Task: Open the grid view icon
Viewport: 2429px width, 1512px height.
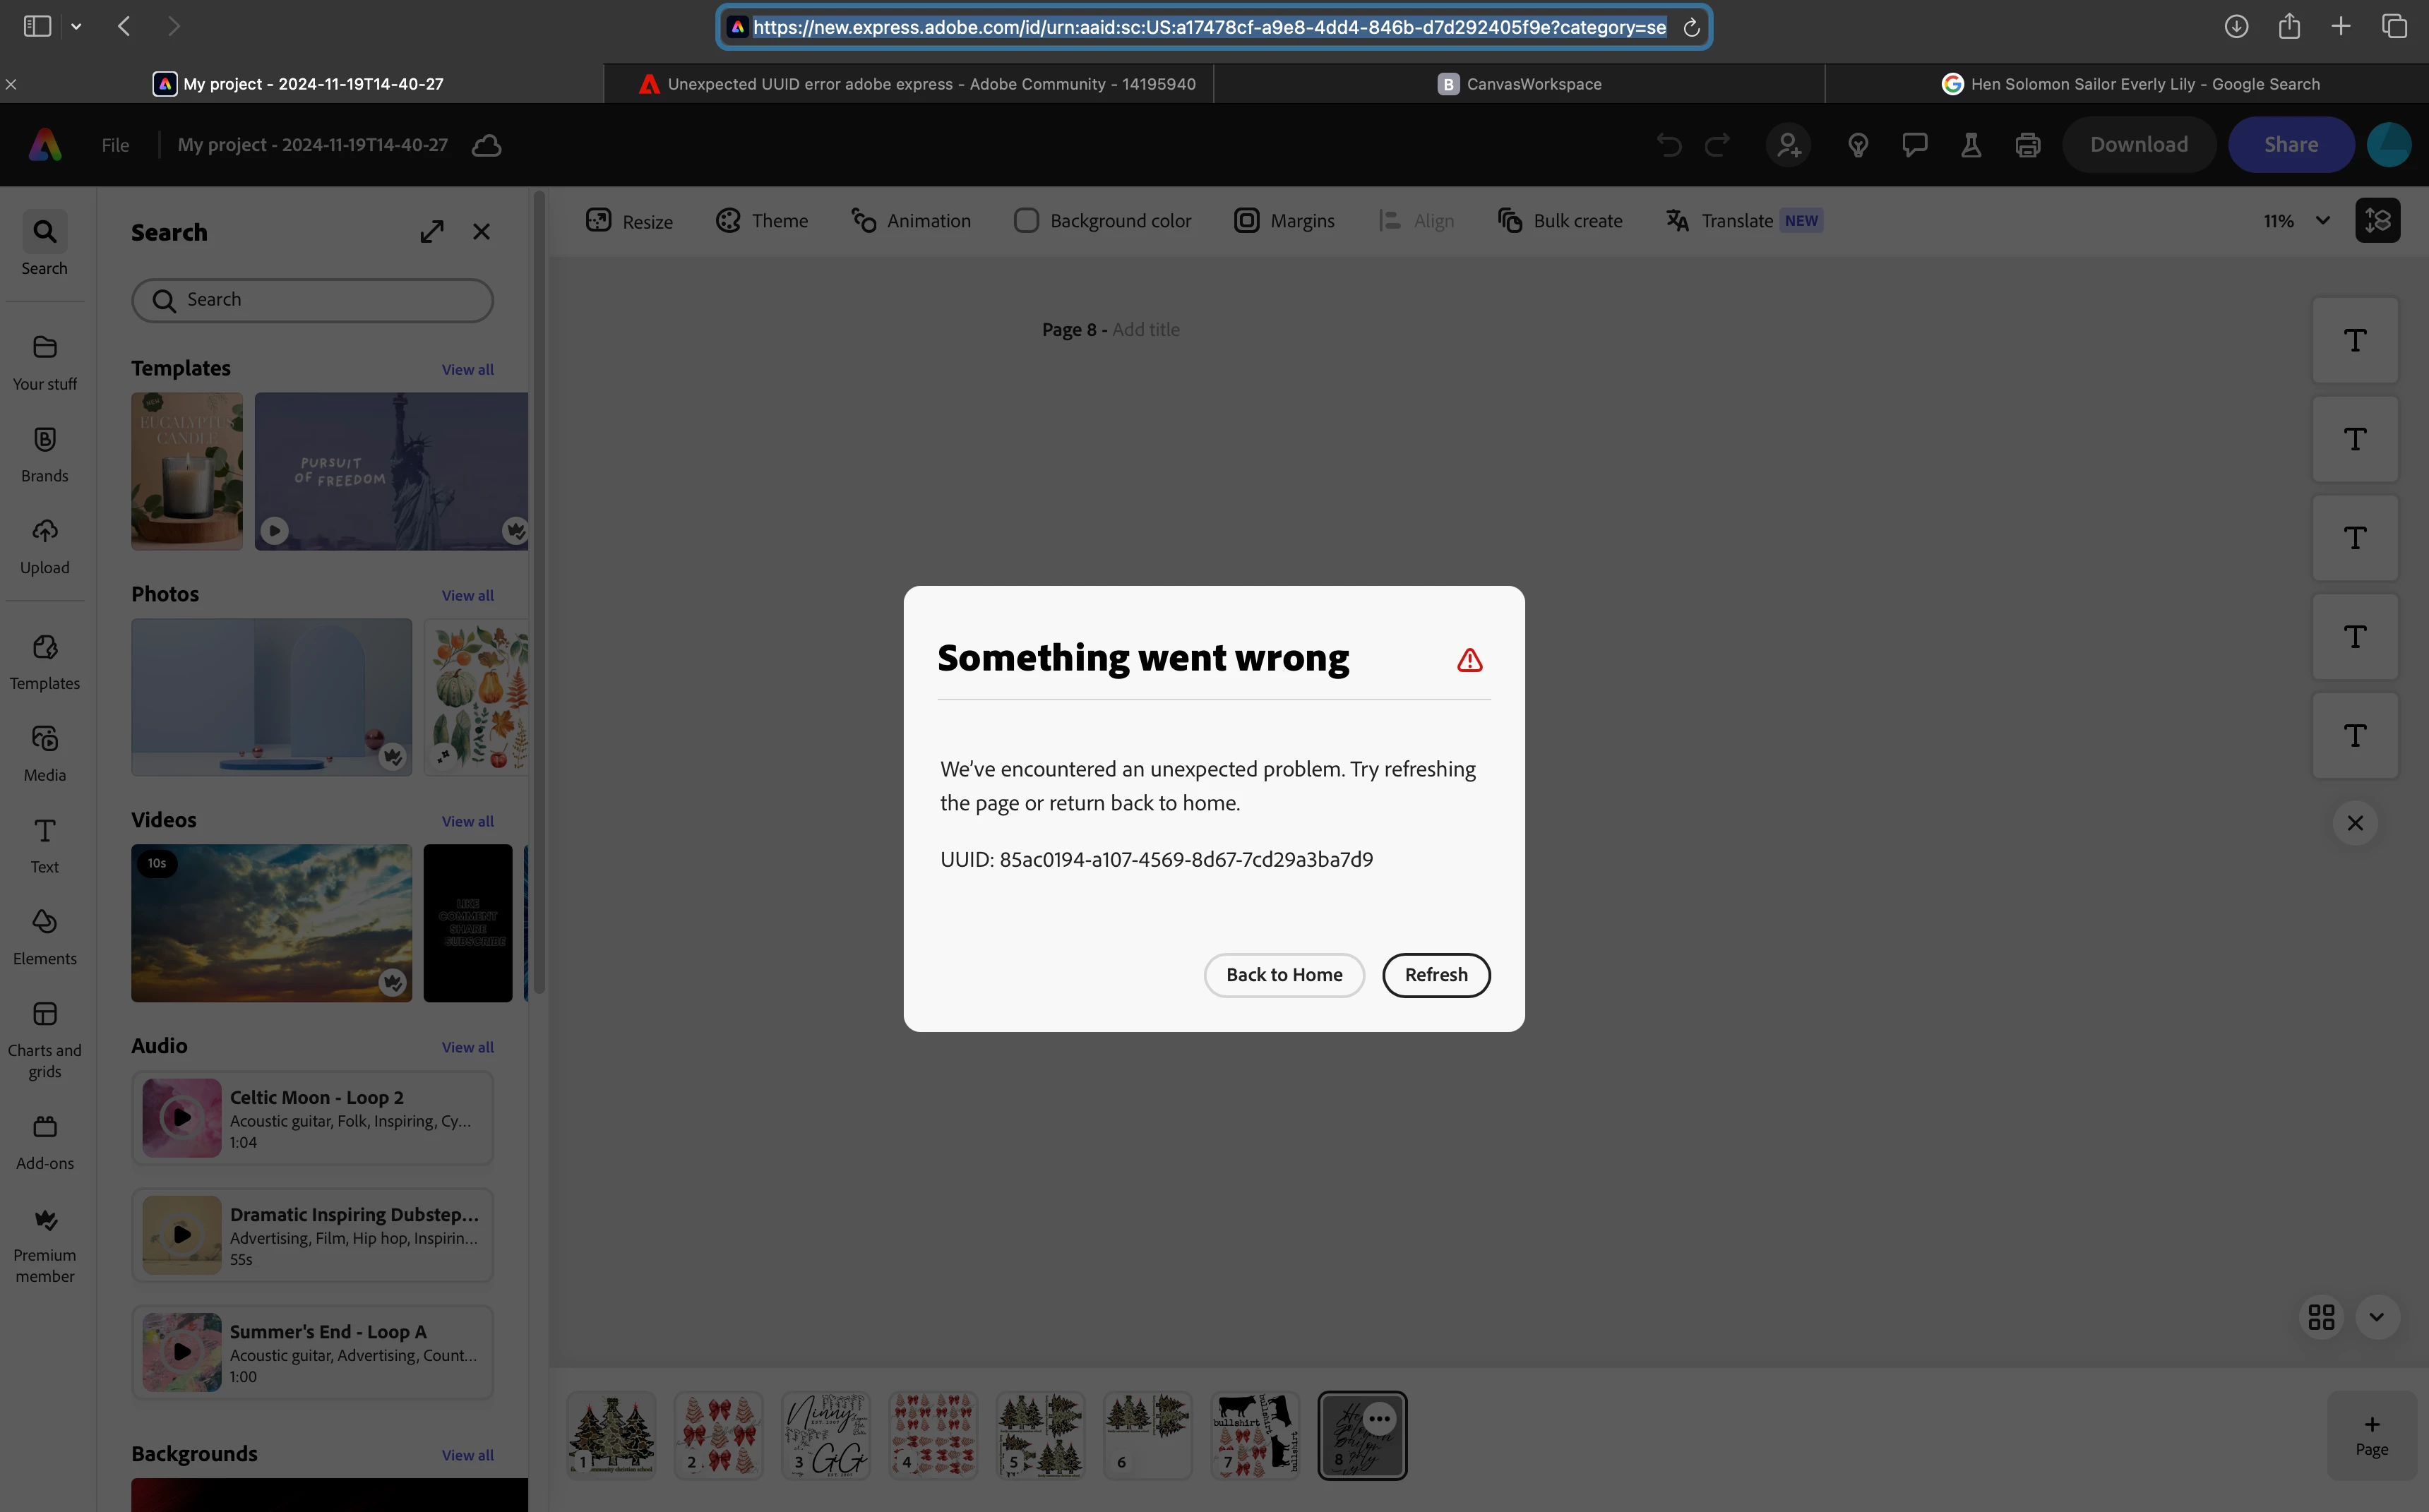Action: click(x=2321, y=1317)
